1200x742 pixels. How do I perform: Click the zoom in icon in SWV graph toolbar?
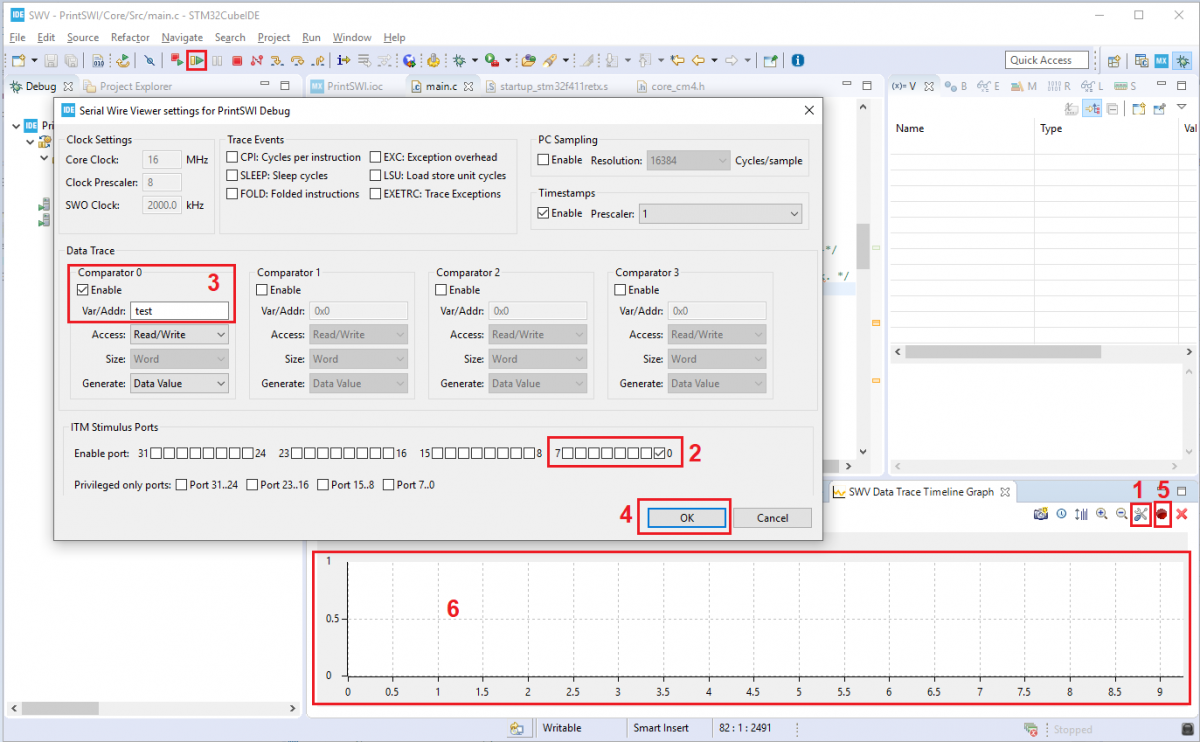(x=1101, y=514)
